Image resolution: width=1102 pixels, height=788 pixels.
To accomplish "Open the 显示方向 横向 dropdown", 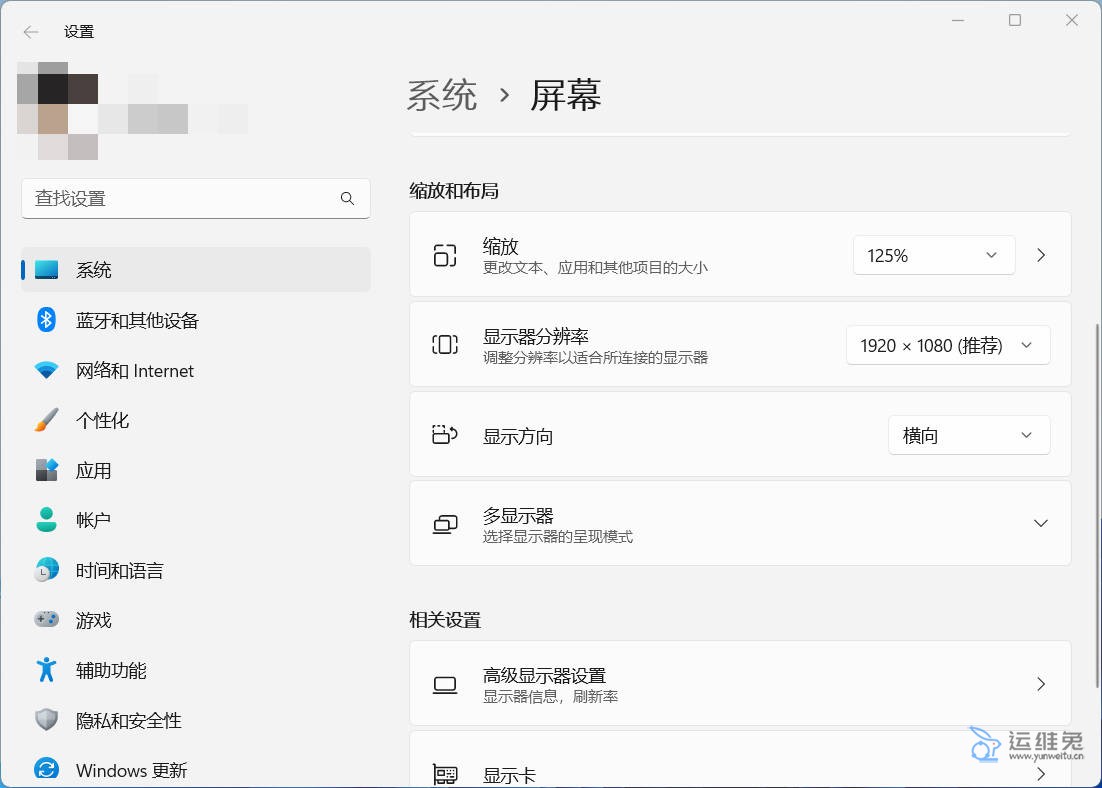I will (x=968, y=436).
